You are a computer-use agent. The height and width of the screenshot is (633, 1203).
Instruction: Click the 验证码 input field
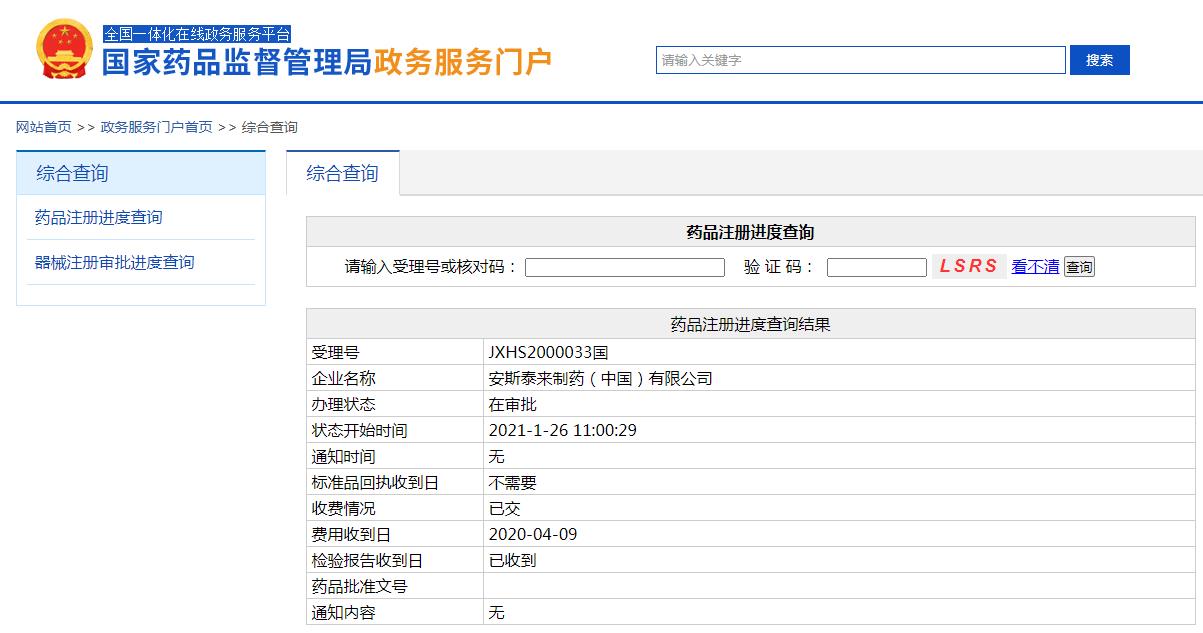pos(876,267)
